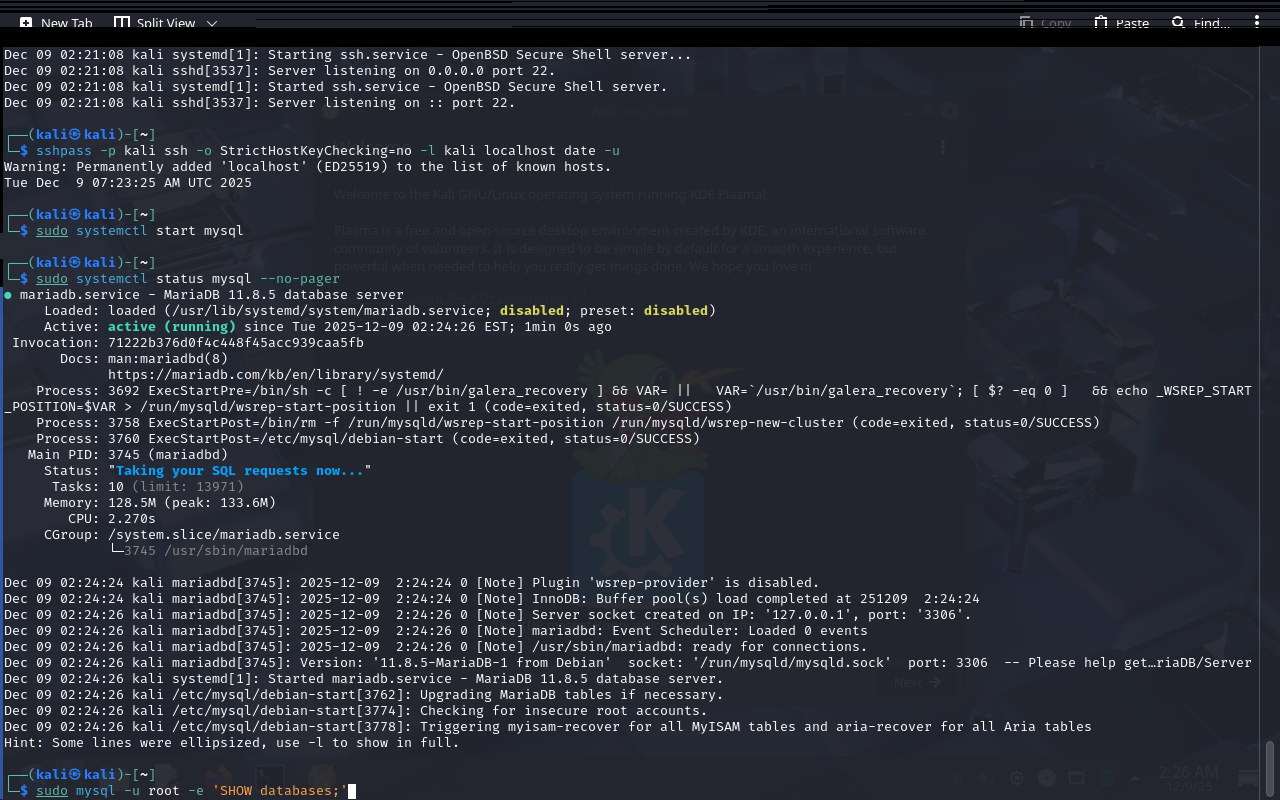Click the green mariadb.service status dot
Screen dimensions: 1280x800
[x=8, y=295]
